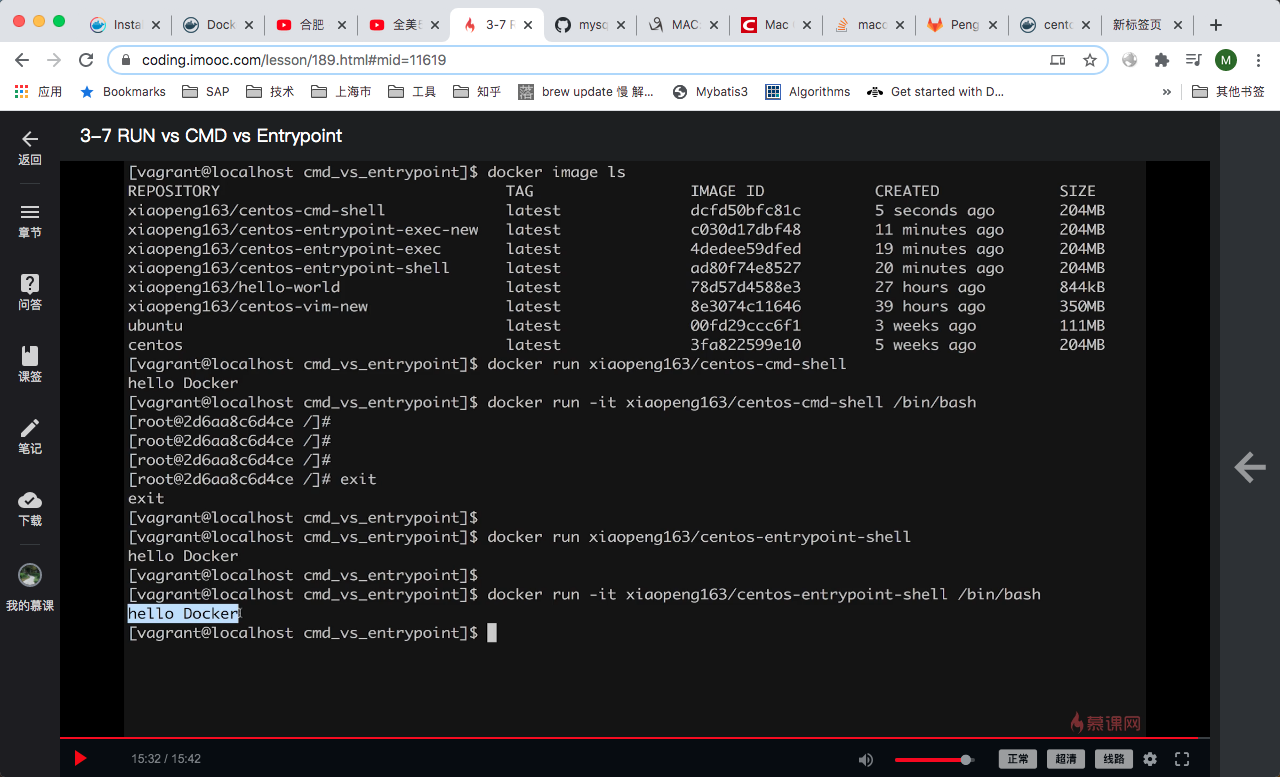This screenshot has height=777, width=1280.
Task: Open the Chrome extensions puzzle icon
Action: point(1162,60)
